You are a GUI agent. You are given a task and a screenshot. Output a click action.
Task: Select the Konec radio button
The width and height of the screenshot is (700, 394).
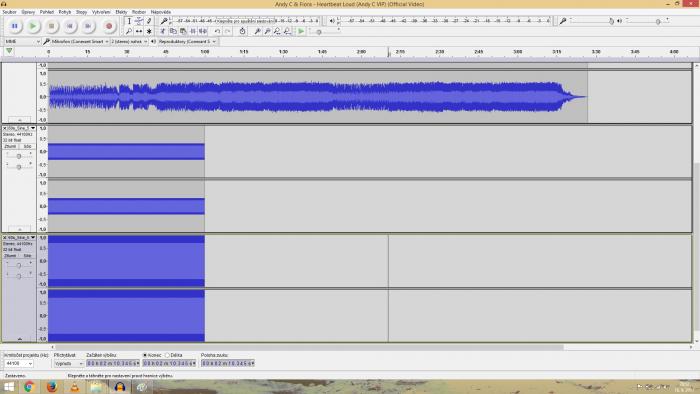point(145,355)
